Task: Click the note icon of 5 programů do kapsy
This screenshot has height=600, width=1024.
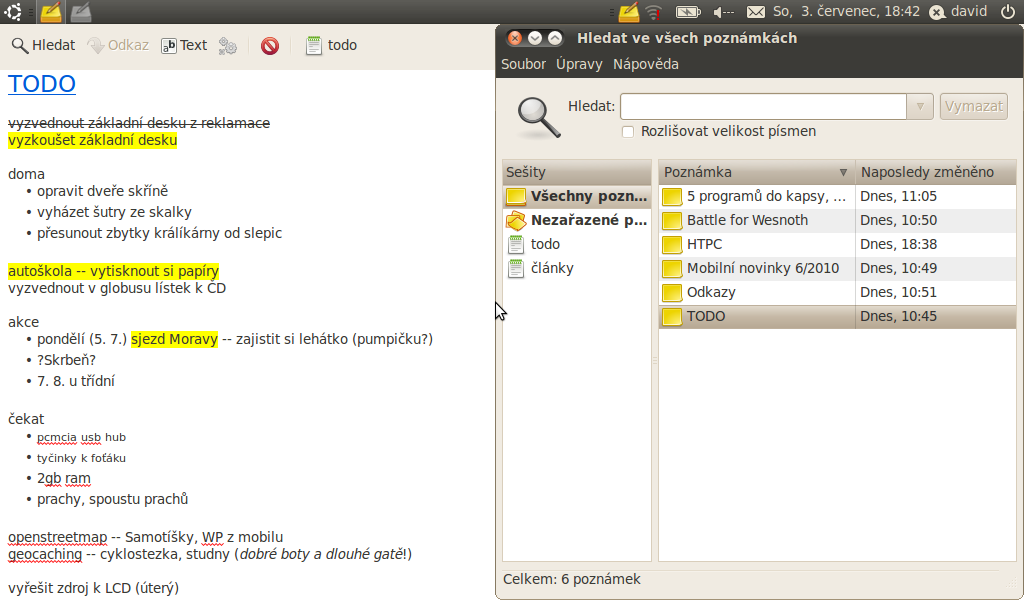Action: tap(672, 197)
